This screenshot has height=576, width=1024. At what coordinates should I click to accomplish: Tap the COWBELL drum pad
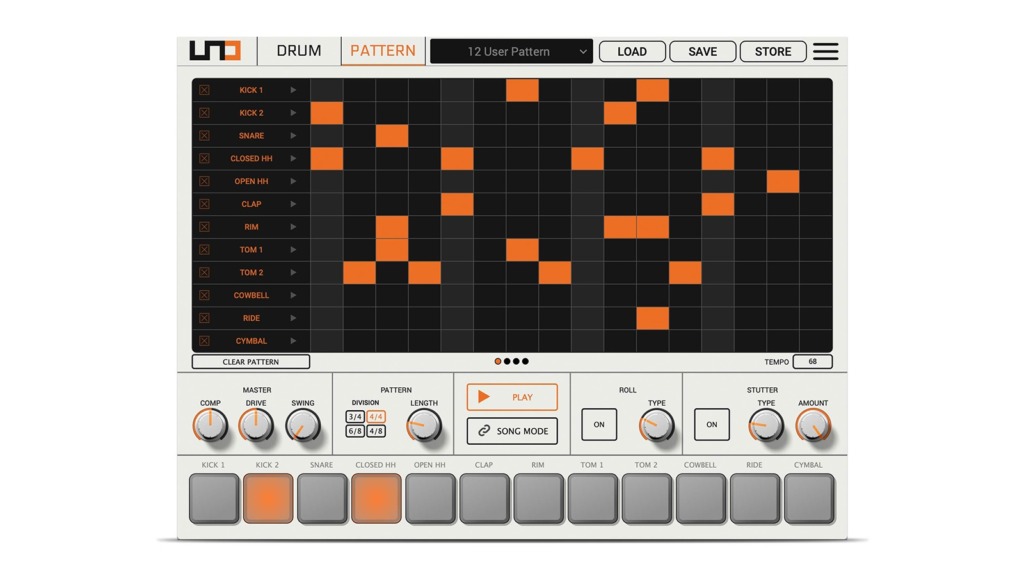tap(701, 499)
